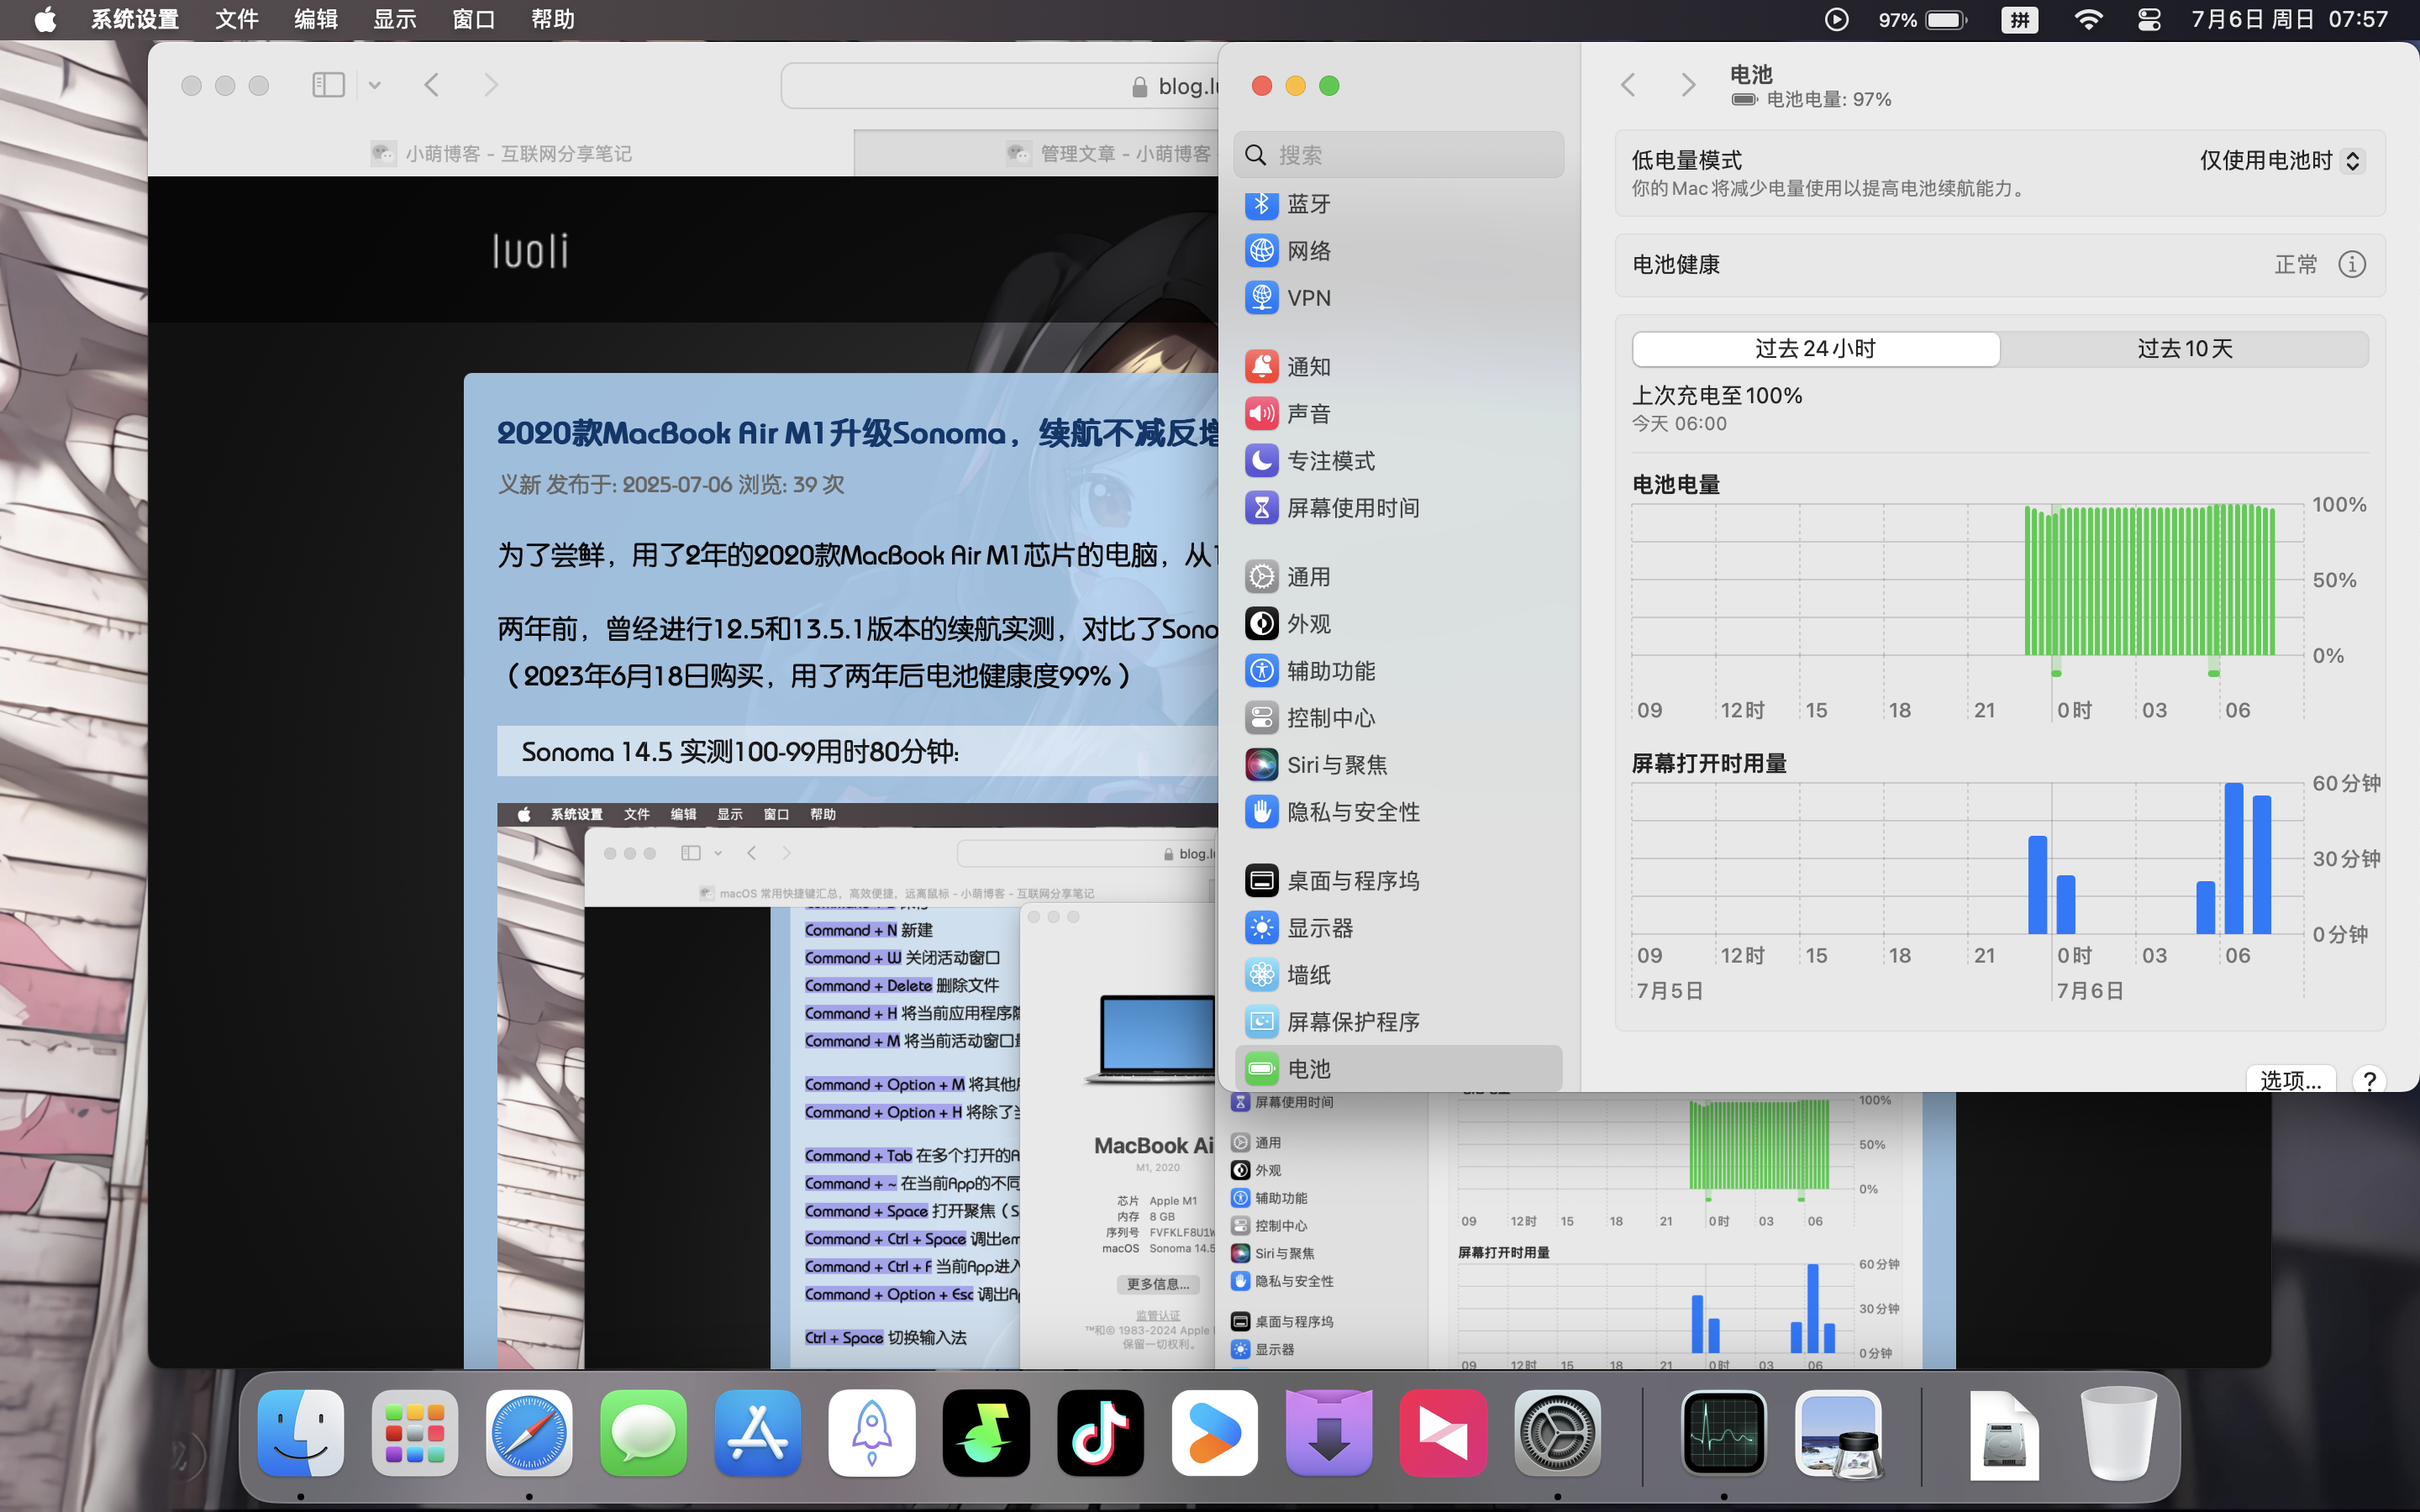Click the luoli site logo in Safari

(530, 251)
